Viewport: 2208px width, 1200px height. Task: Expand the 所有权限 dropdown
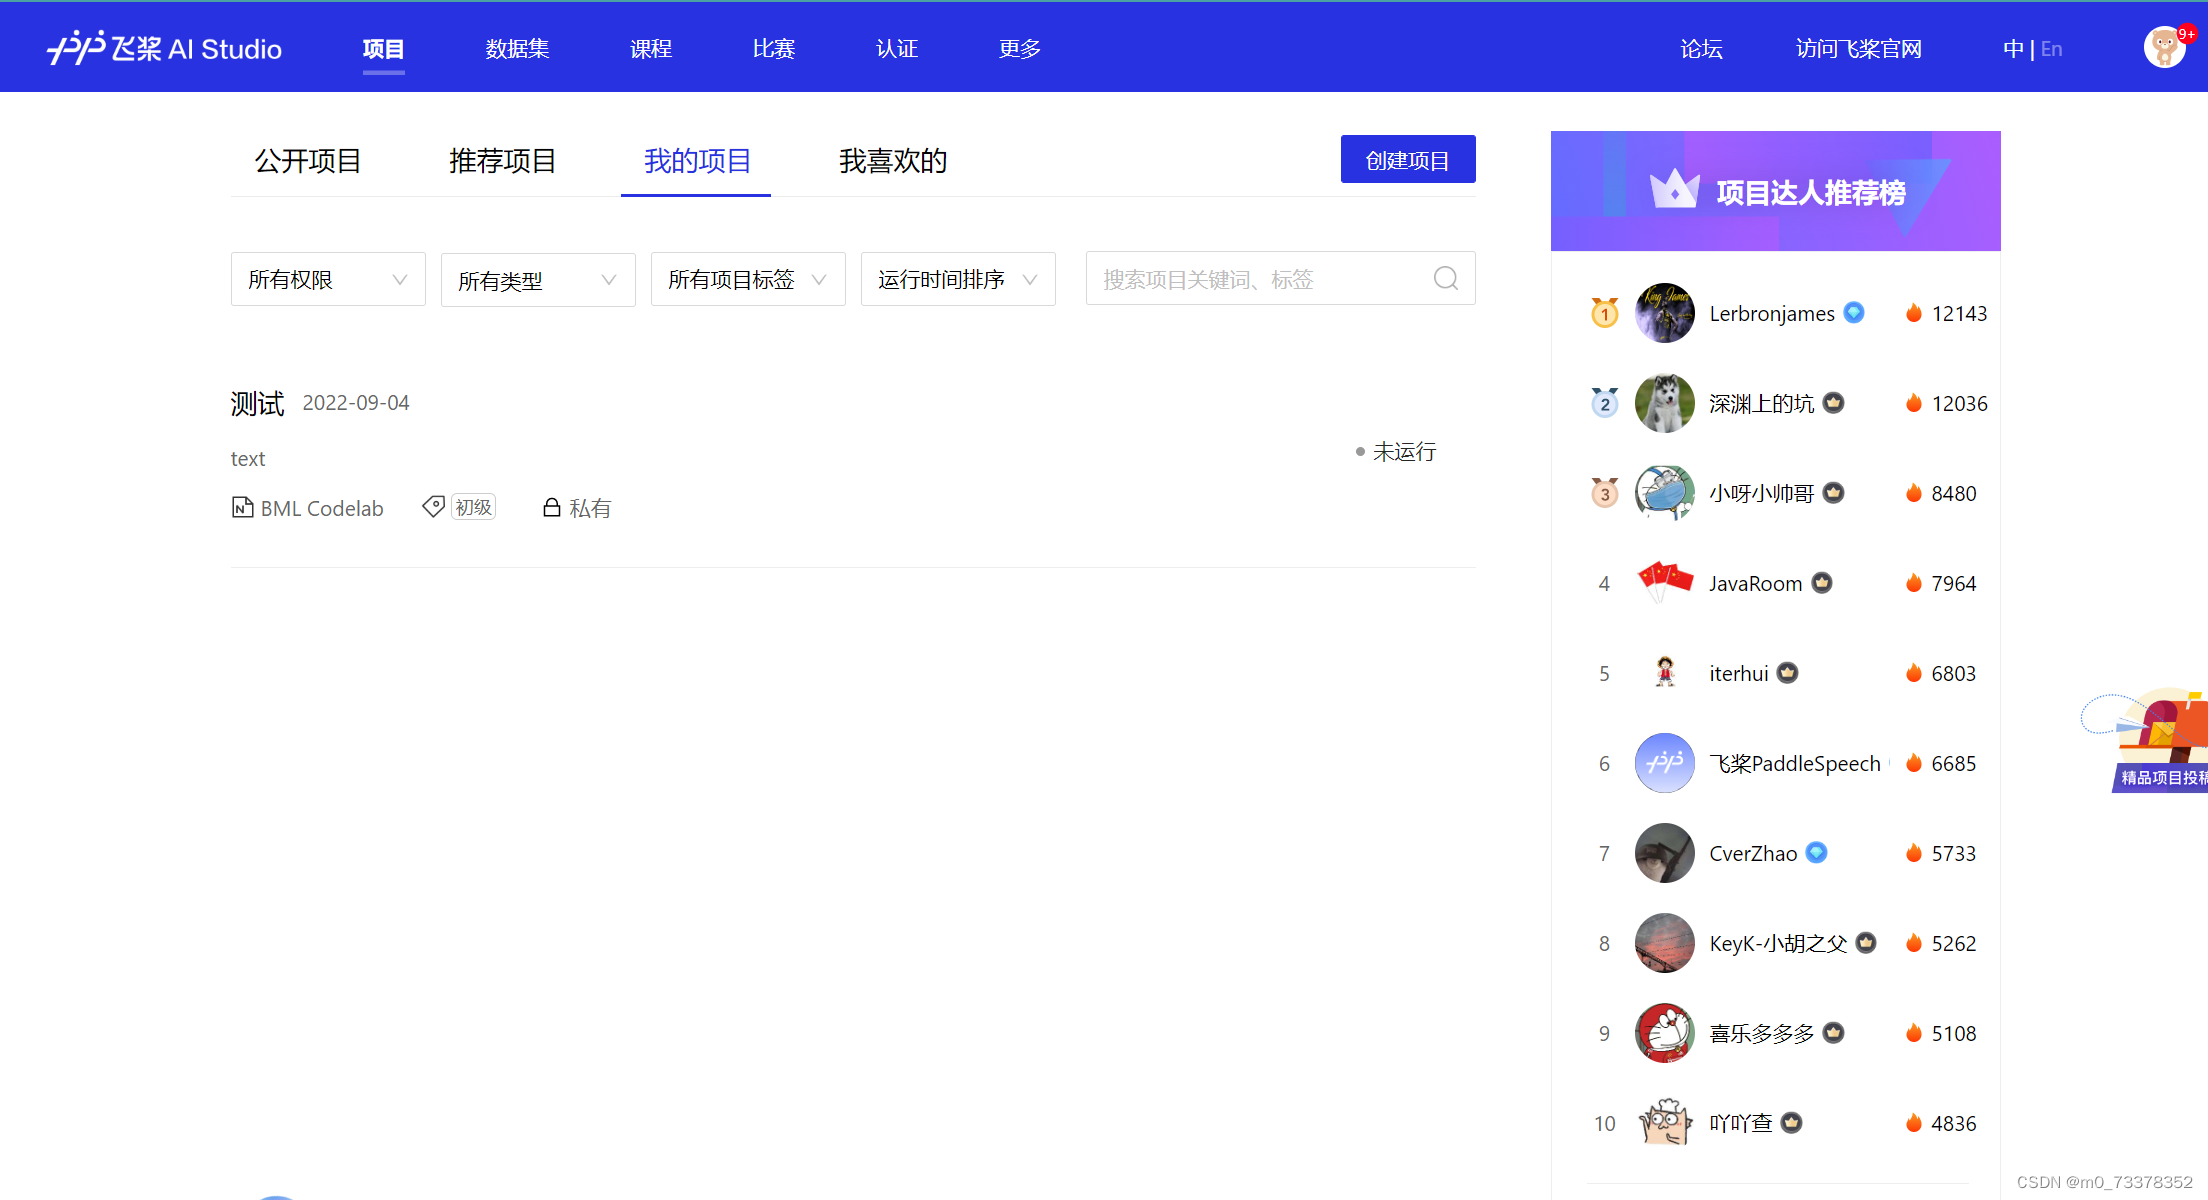click(x=328, y=279)
